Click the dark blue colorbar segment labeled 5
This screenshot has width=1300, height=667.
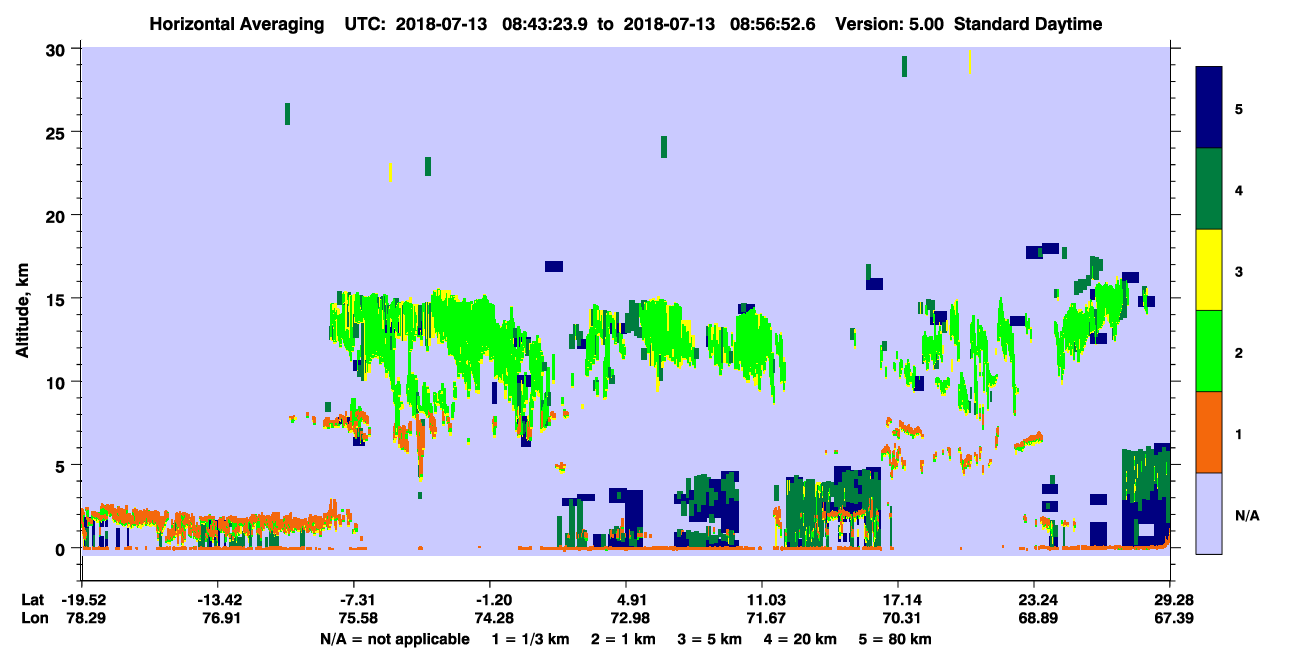click(1209, 108)
